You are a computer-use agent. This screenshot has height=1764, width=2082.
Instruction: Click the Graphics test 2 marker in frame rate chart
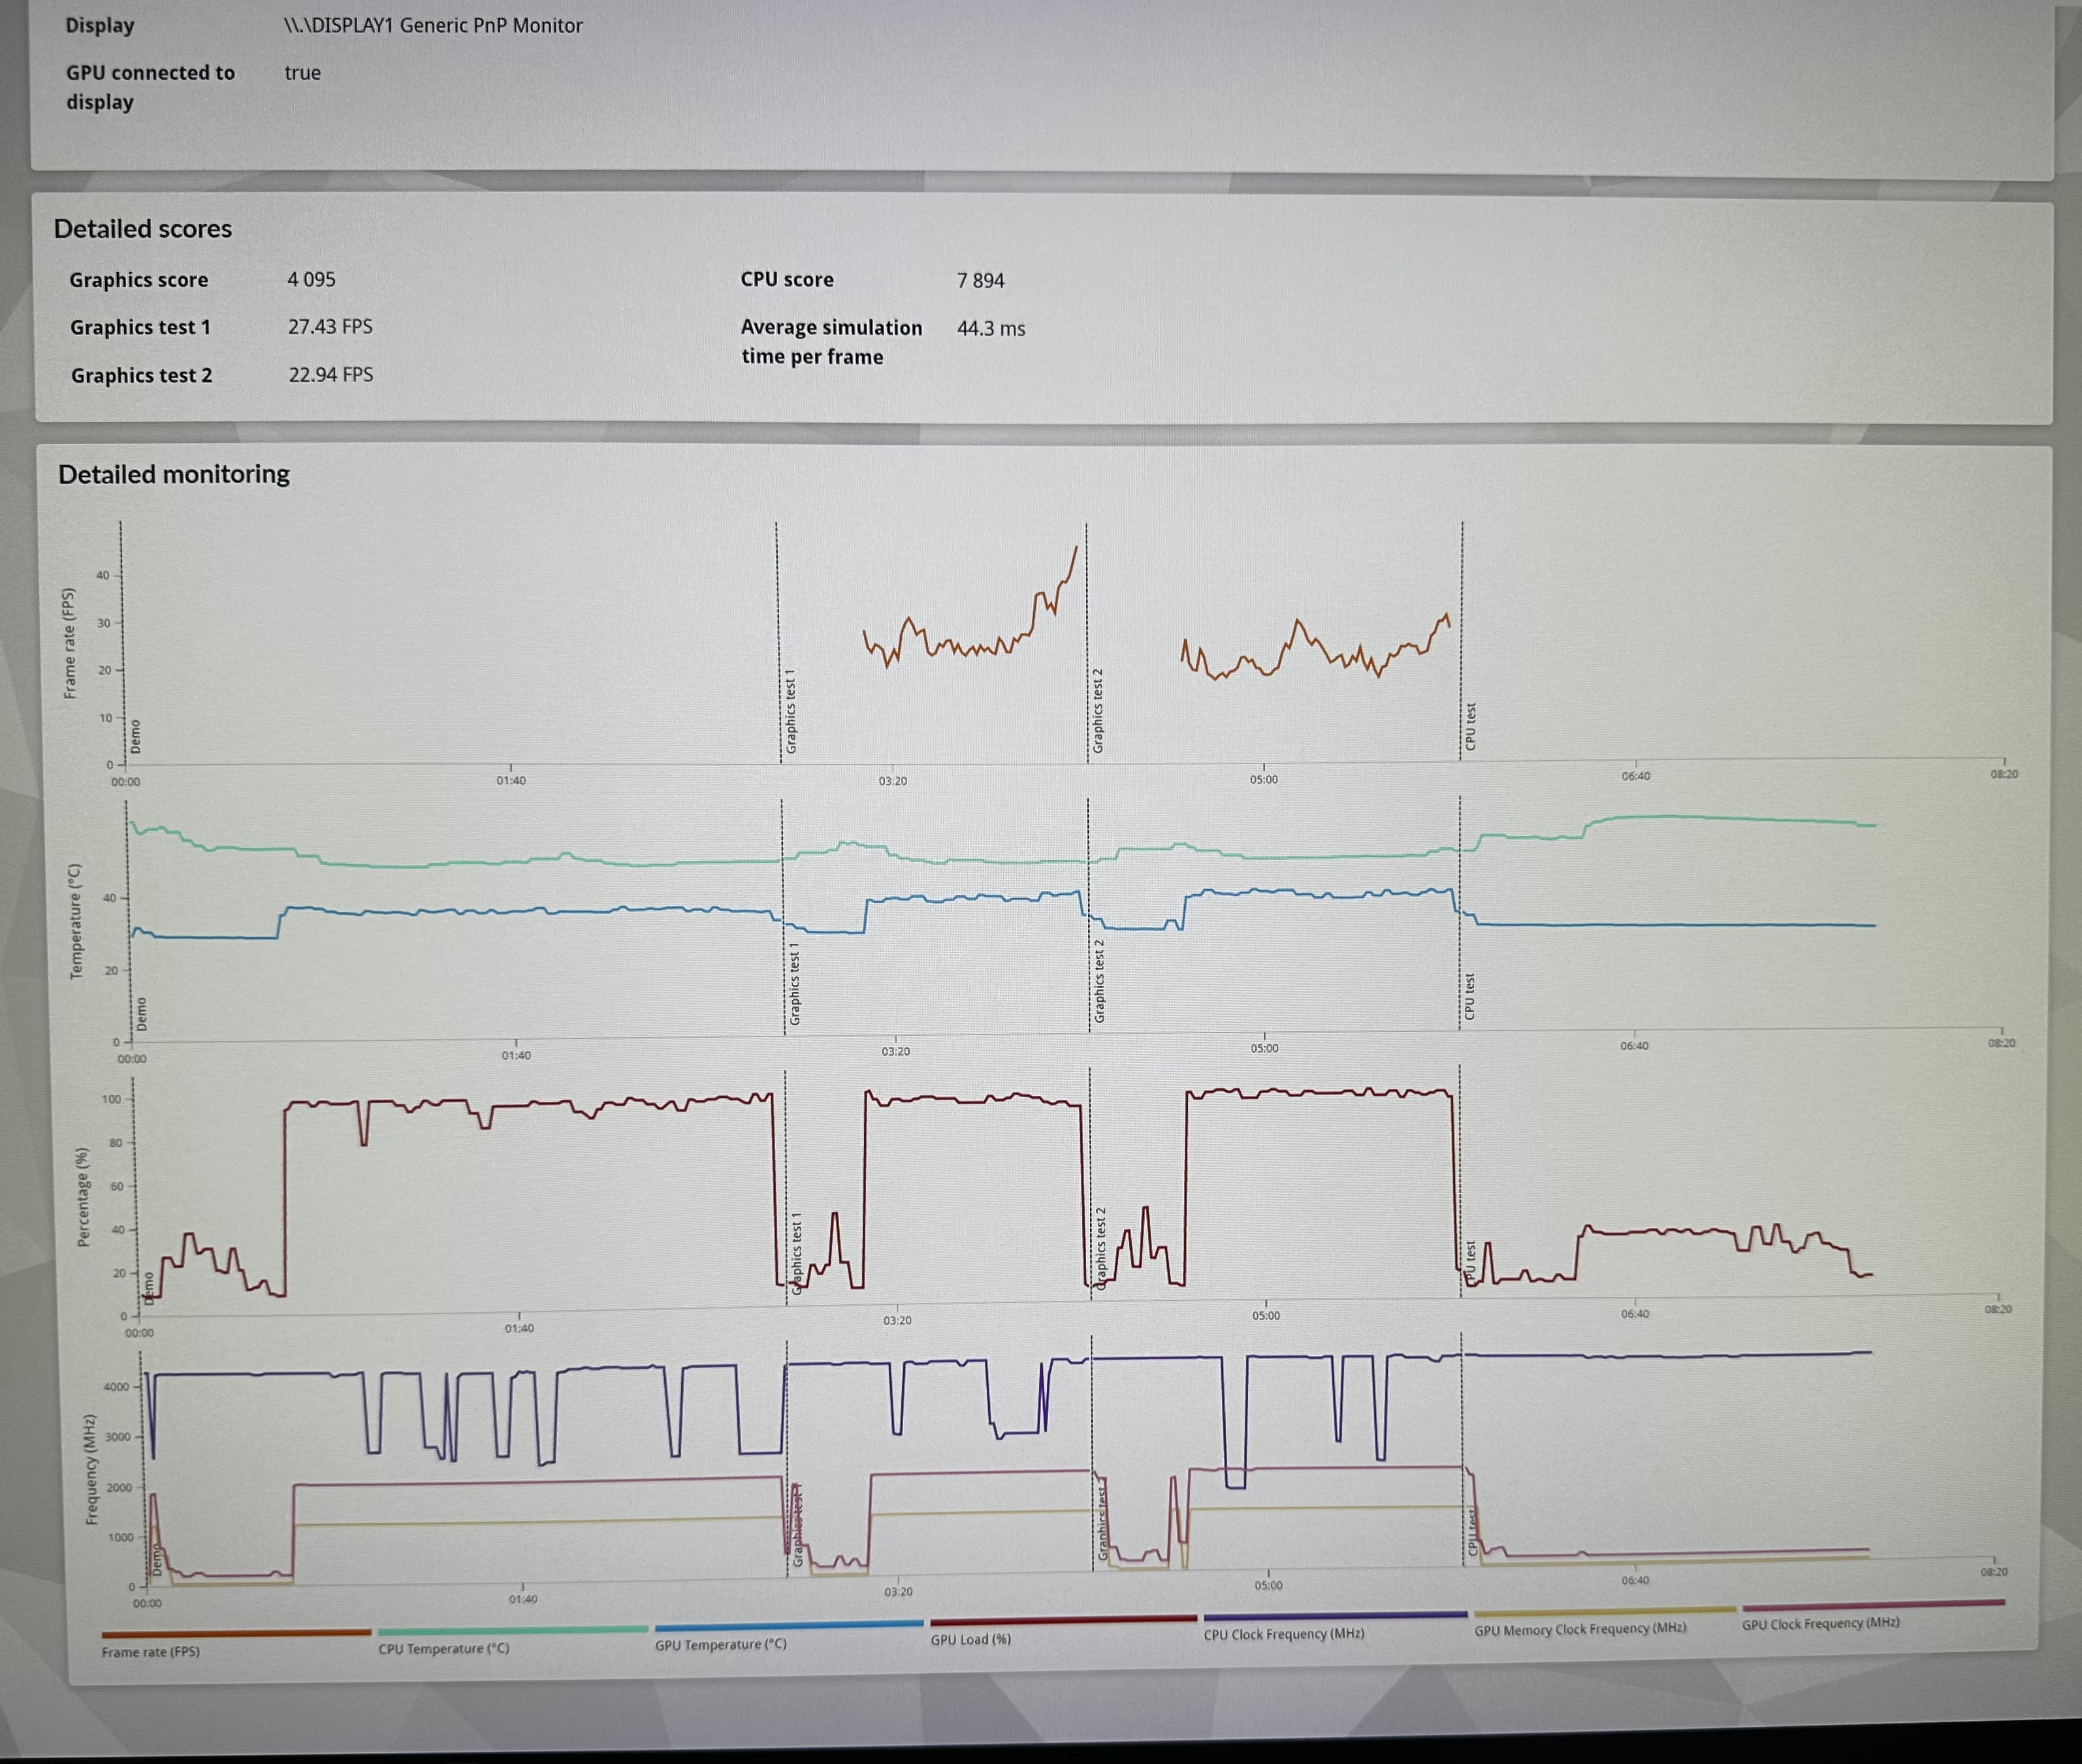tap(1098, 711)
